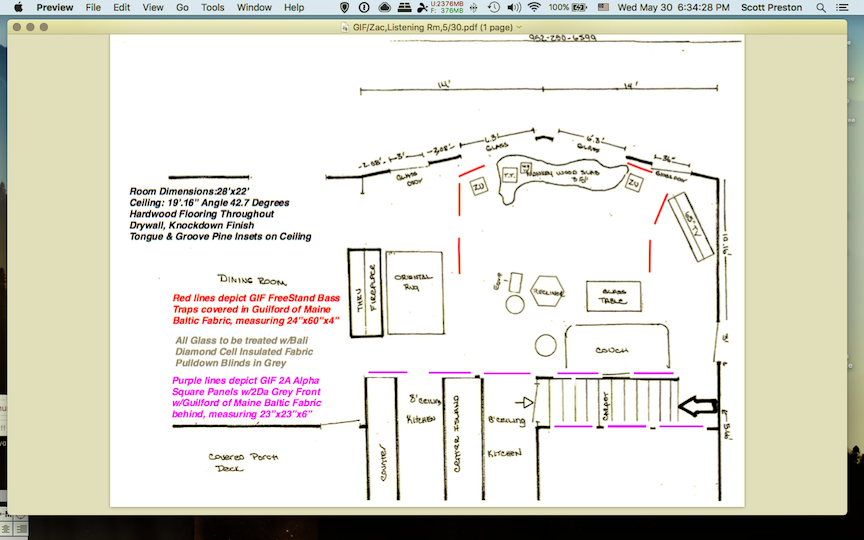The height and width of the screenshot is (540, 864).
Task: Click the 'Glass Table' box in the plan
Action: coord(613,296)
